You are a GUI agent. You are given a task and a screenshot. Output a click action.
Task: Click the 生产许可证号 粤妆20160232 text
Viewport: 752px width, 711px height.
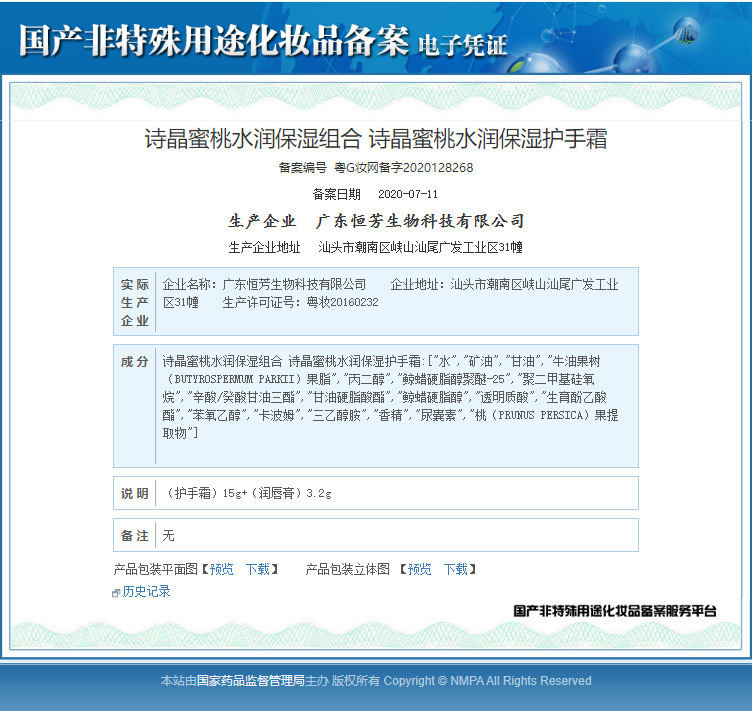pyautogui.click(x=301, y=302)
